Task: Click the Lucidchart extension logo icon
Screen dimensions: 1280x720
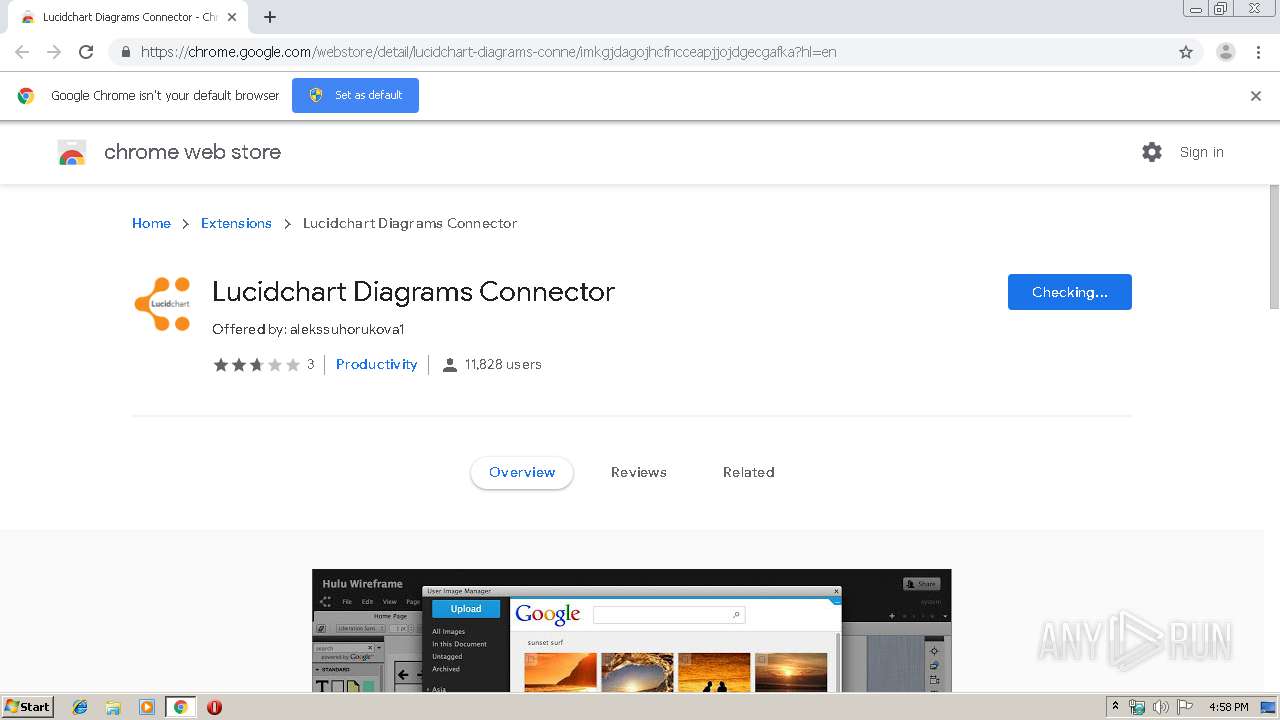Action: pyautogui.click(x=162, y=304)
